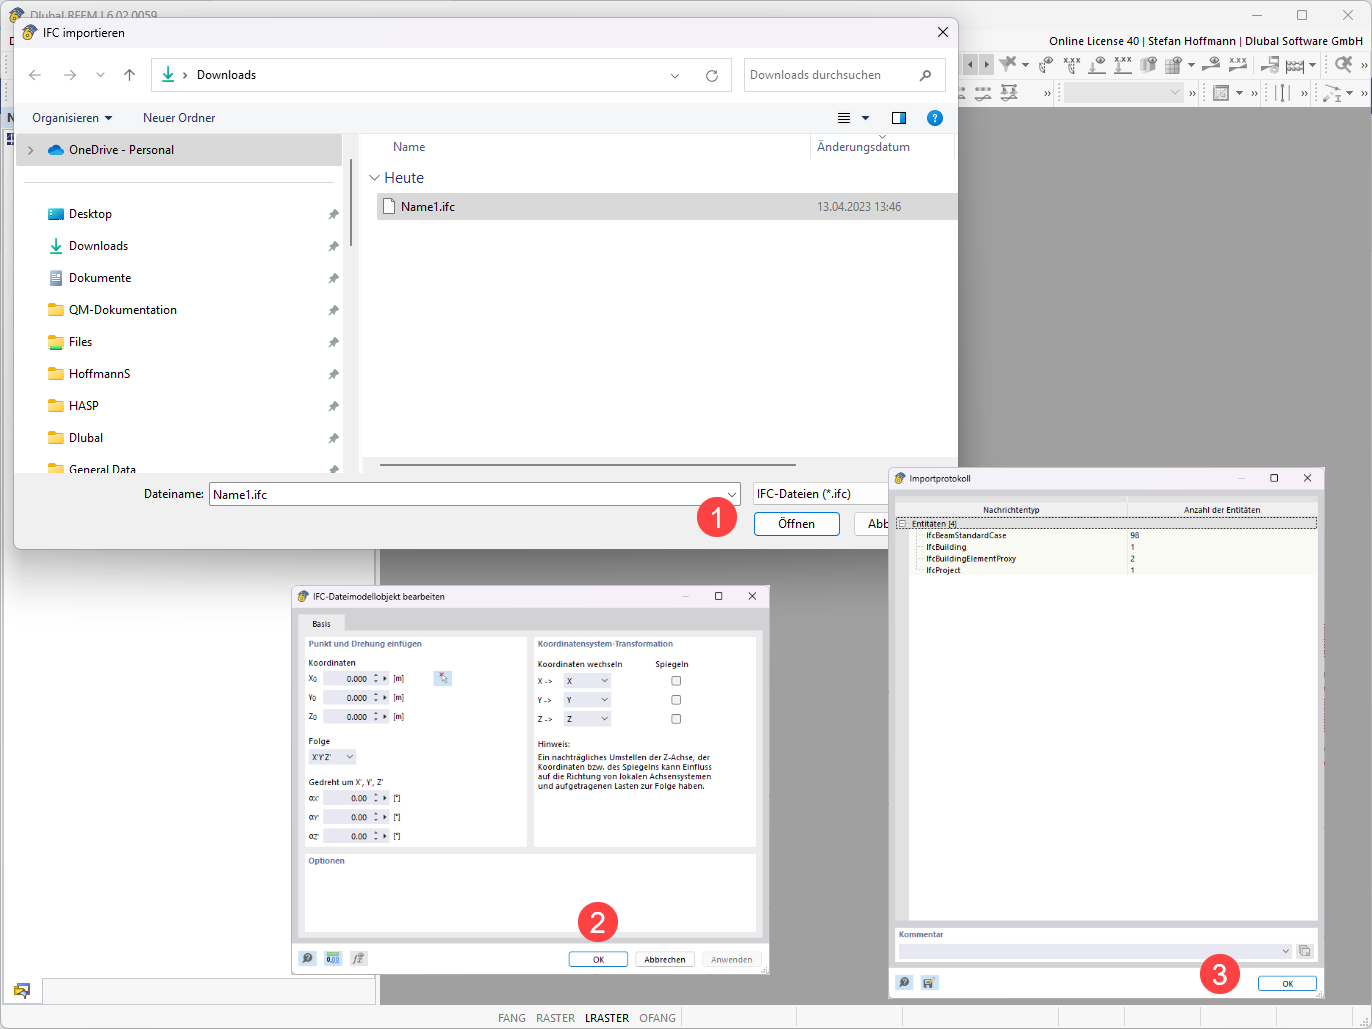Open decimal places settings in the model object dialog
The width and height of the screenshot is (1372, 1029).
click(x=332, y=958)
